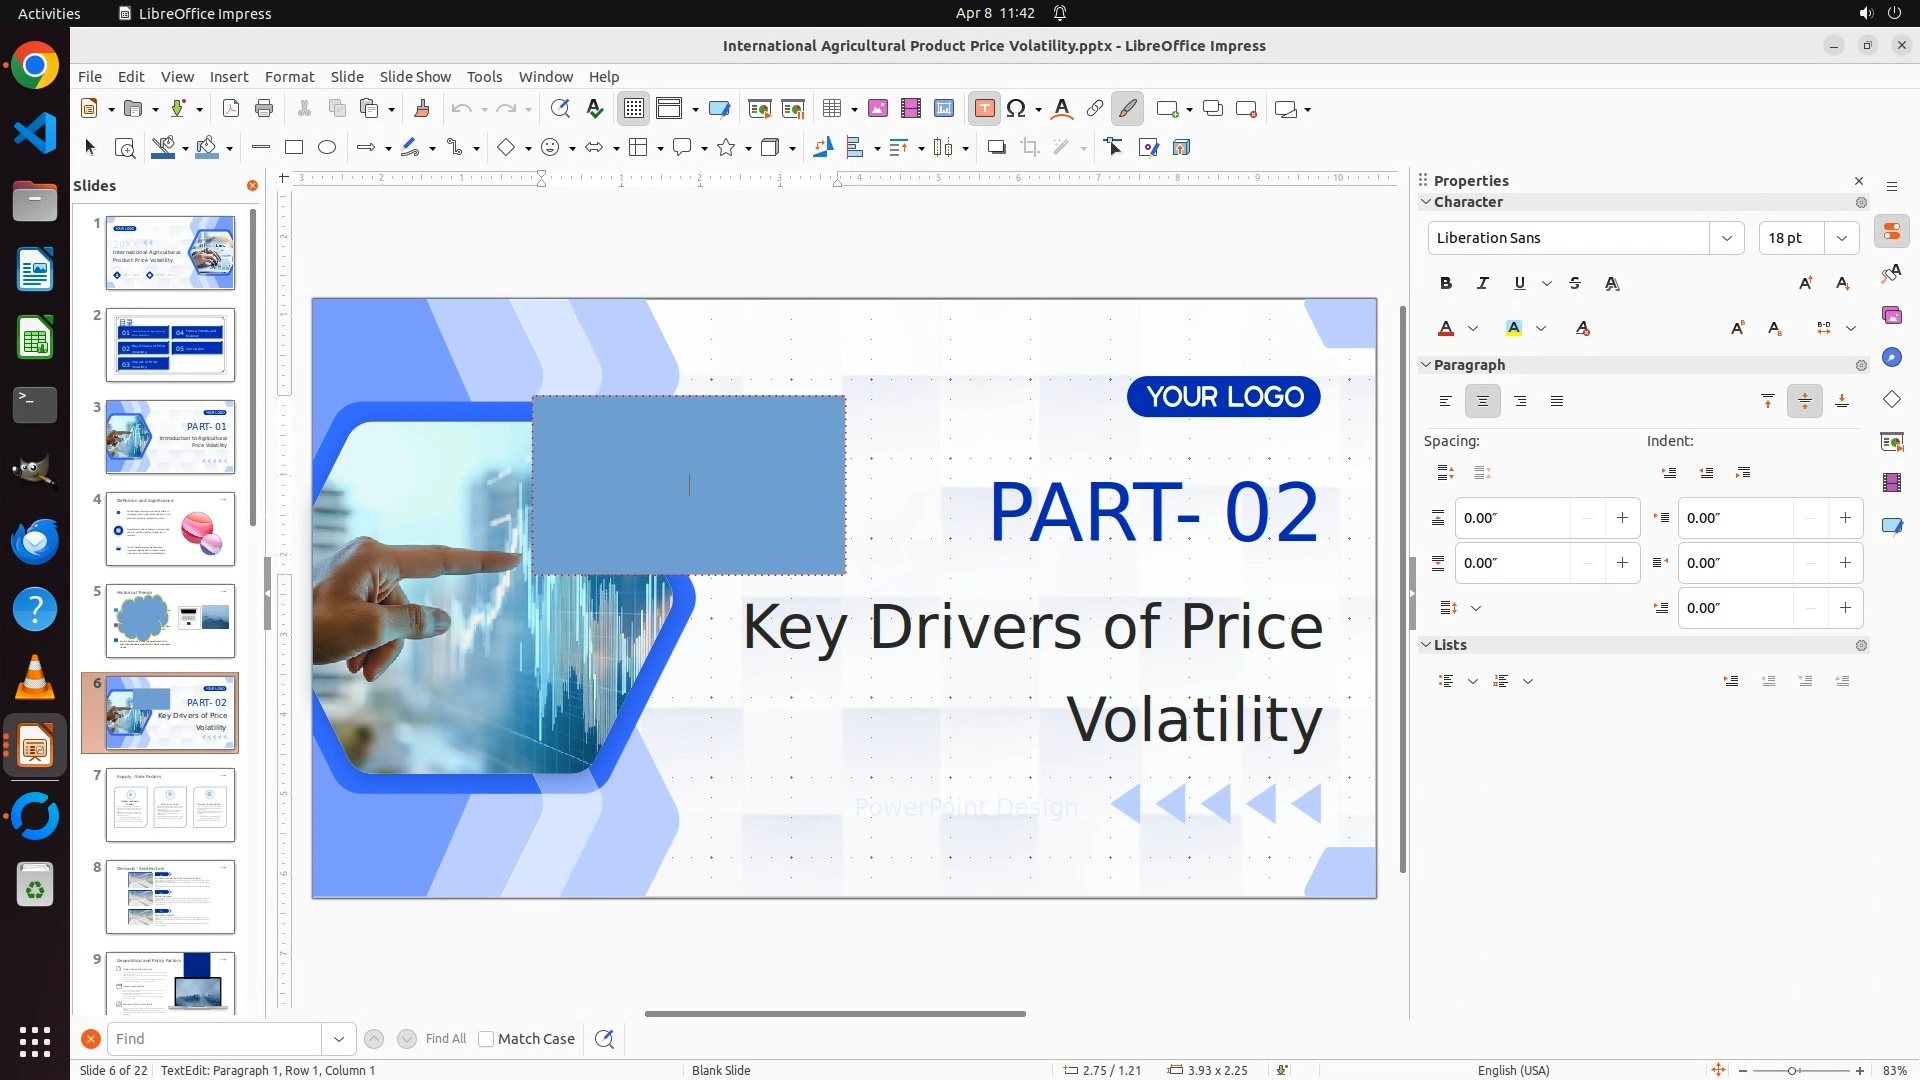Open the Slide Show menu
The image size is (1920, 1080).
point(415,76)
